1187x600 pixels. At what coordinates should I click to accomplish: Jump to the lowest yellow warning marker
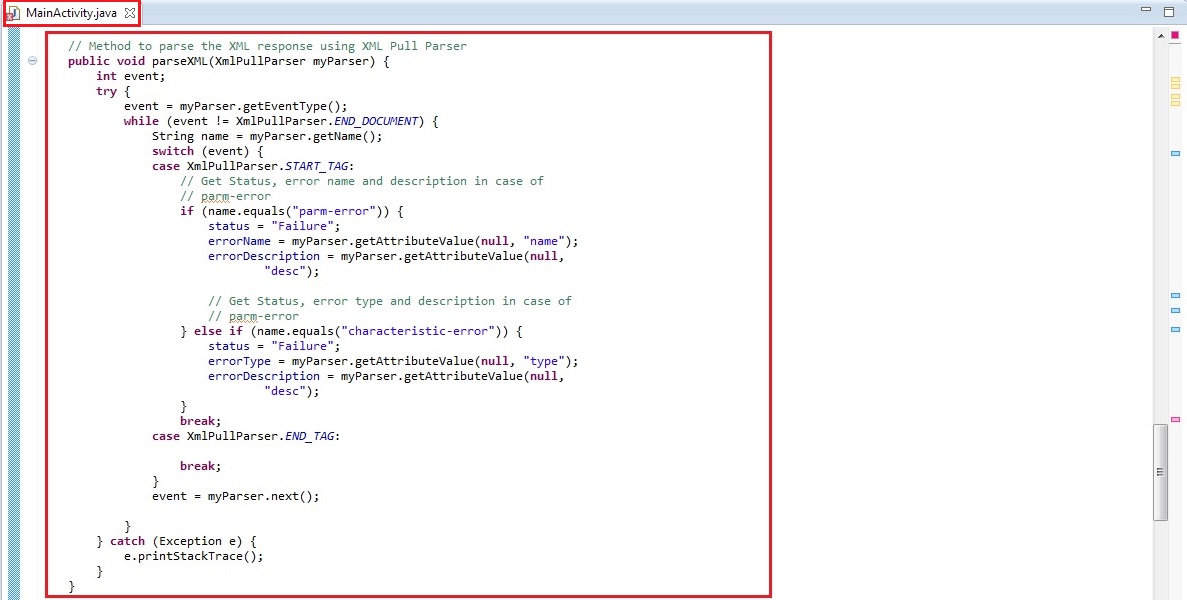1175,102
